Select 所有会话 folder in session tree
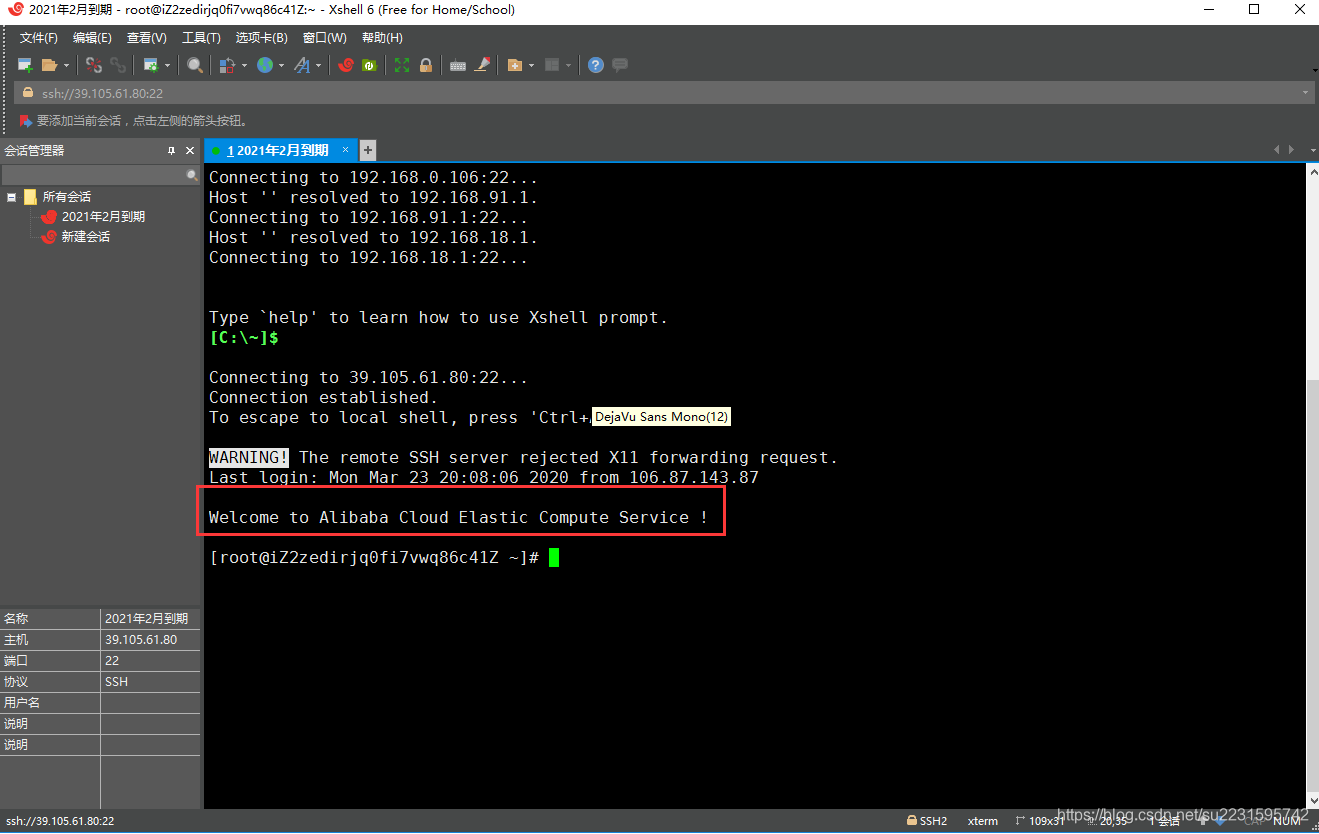The image size is (1319, 834). pos(66,197)
